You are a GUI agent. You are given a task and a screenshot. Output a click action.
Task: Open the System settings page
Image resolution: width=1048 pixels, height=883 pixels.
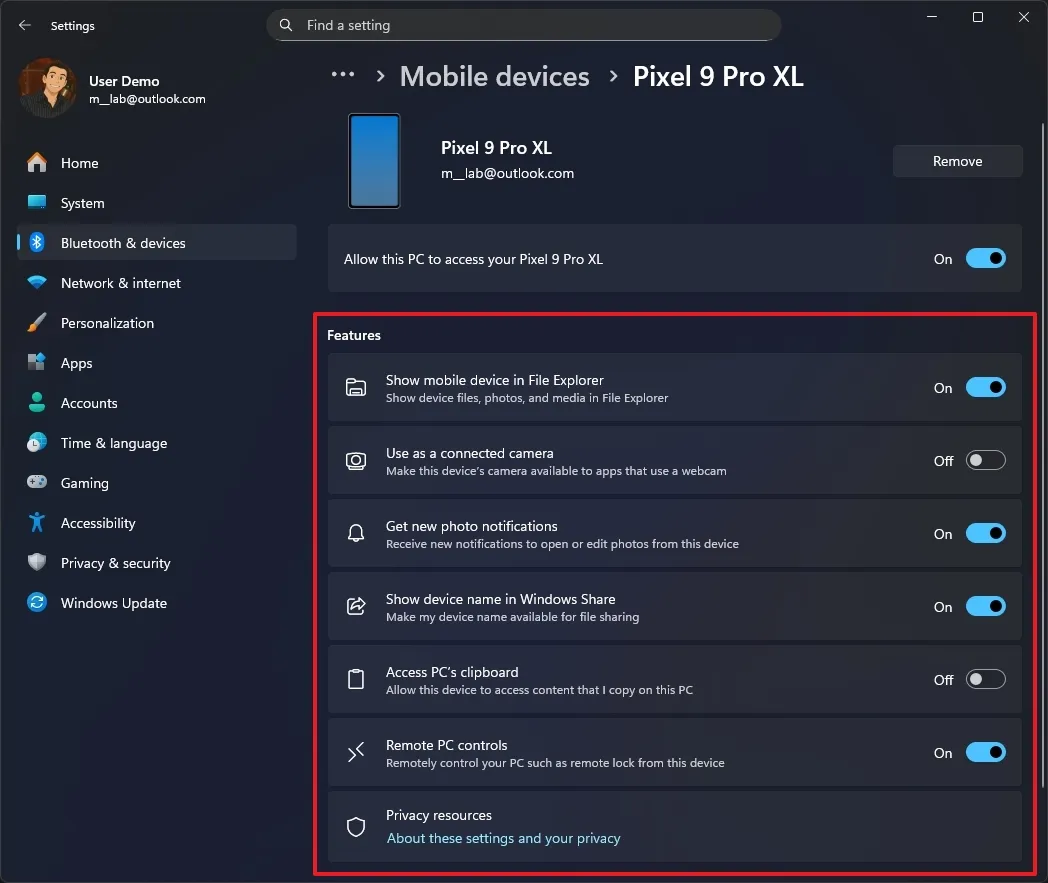82,203
